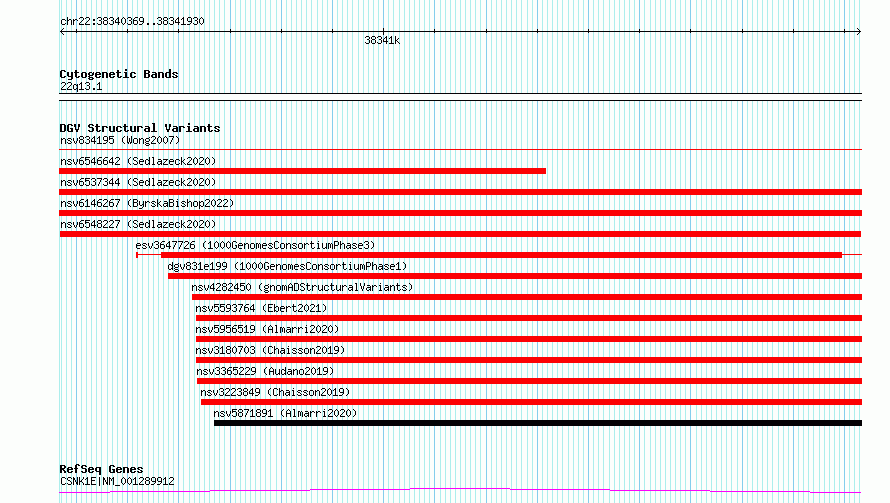Click the red bar of nsv3223849

[531, 402]
